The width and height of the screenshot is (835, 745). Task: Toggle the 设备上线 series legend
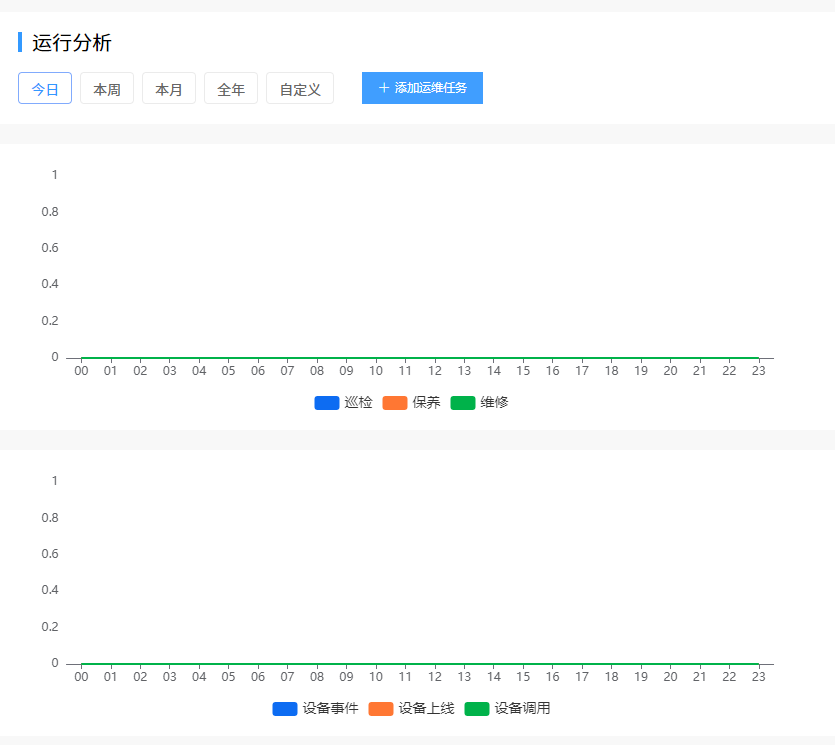tap(411, 709)
